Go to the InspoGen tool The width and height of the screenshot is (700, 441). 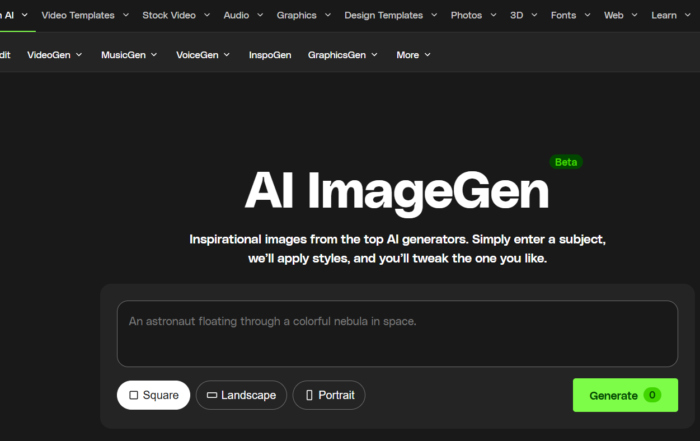coord(270,55)
